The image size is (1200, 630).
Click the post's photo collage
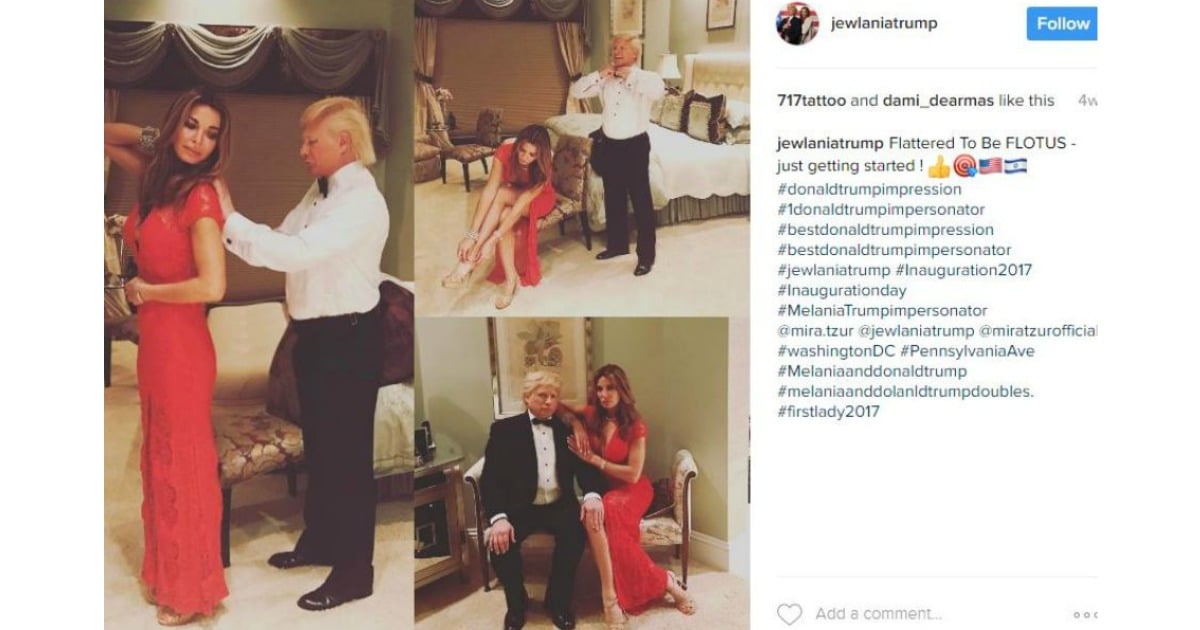click(427, 315)
